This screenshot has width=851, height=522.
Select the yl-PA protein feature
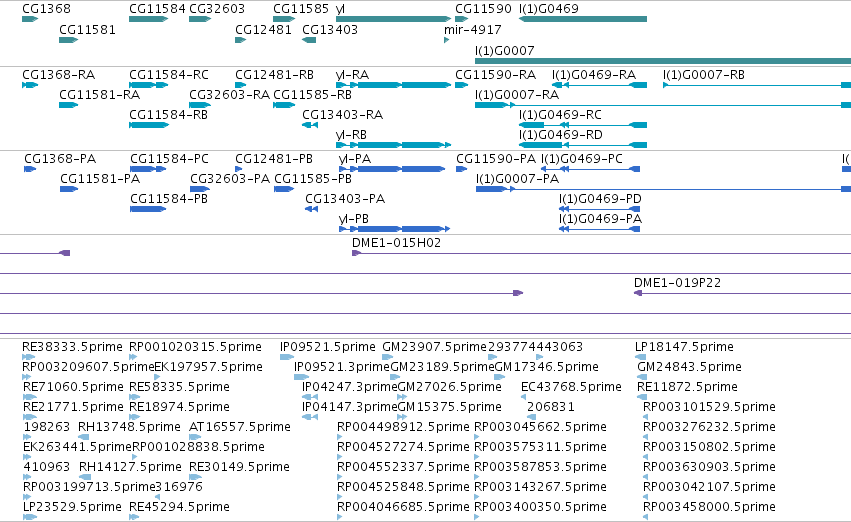[392, 169]
